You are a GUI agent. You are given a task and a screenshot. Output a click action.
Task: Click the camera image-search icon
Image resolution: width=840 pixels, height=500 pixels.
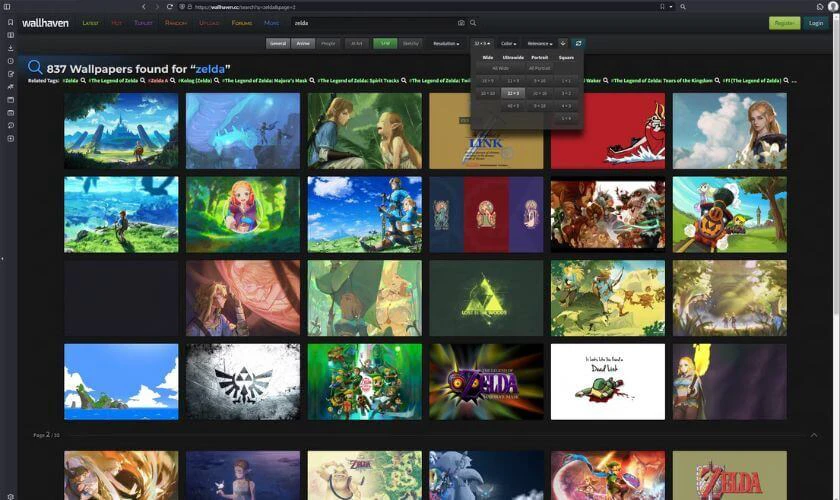(461, 23)
